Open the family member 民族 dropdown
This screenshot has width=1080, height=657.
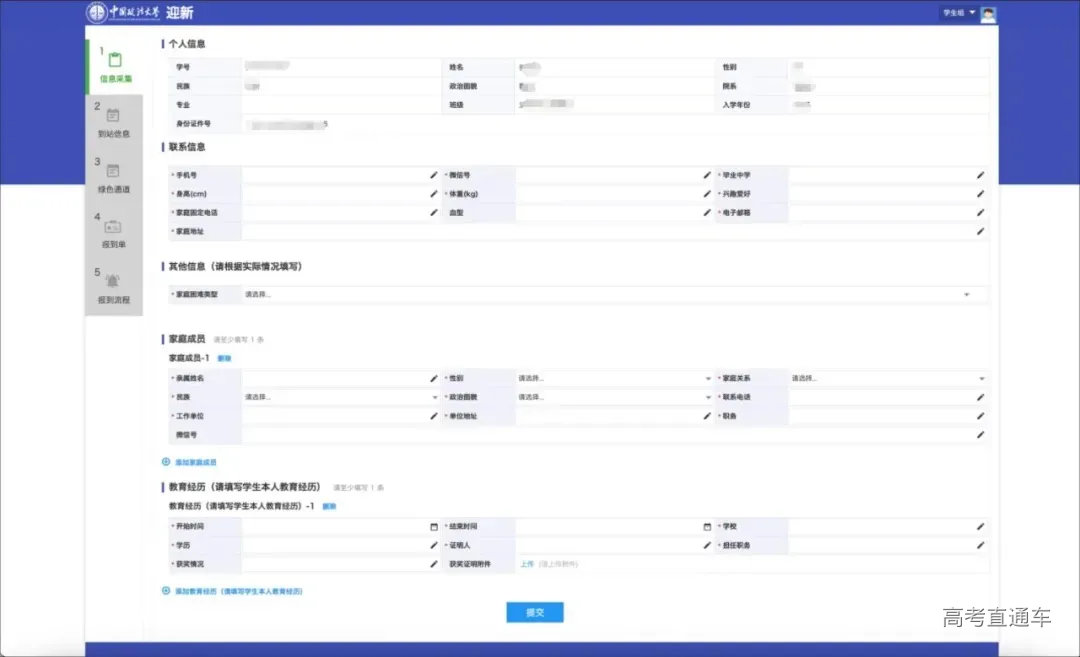coord(435,398)
